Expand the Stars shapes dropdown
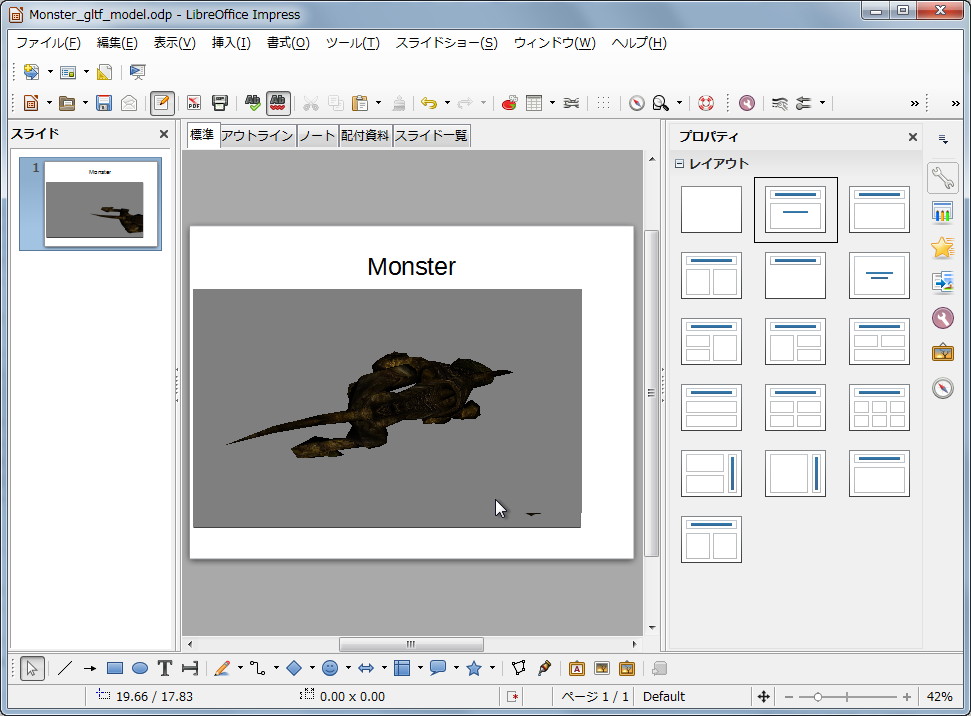 click(491, 667)
